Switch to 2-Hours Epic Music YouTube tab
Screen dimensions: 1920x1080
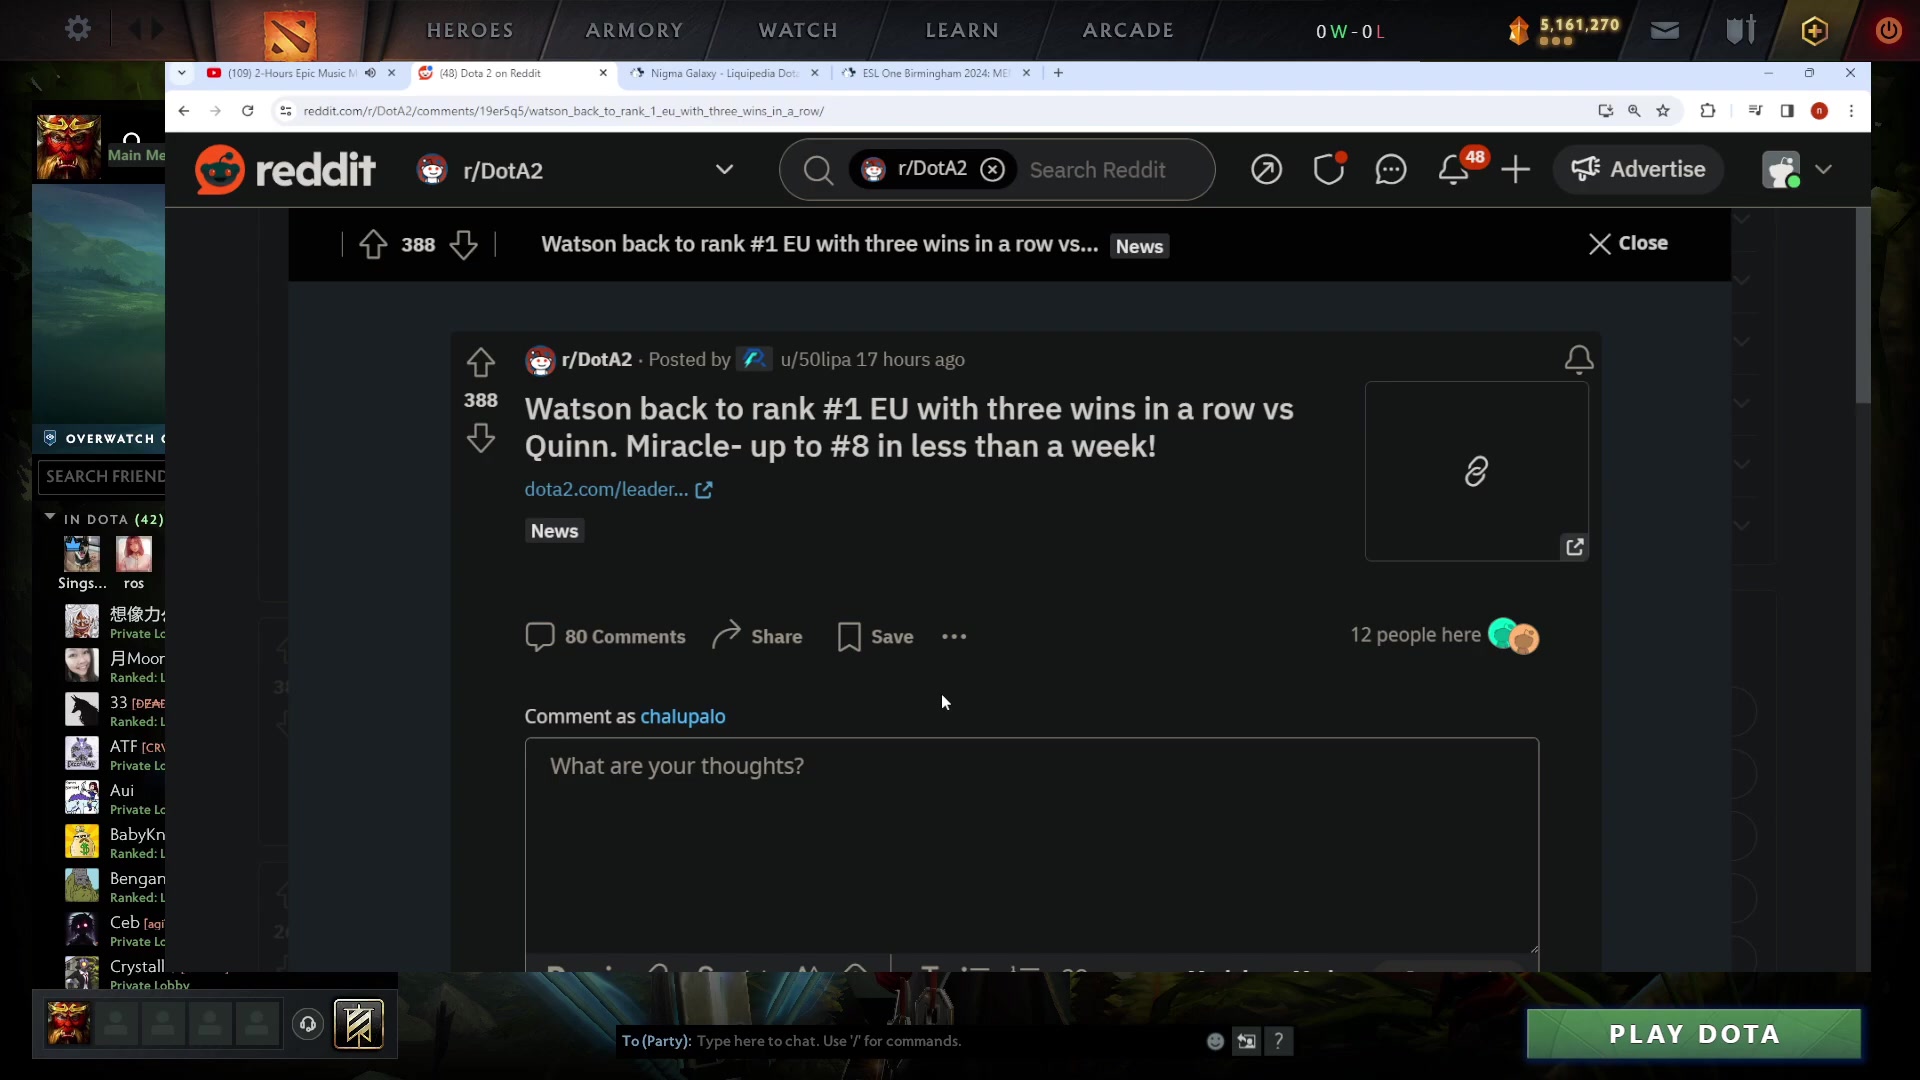(x=290, y=73)
